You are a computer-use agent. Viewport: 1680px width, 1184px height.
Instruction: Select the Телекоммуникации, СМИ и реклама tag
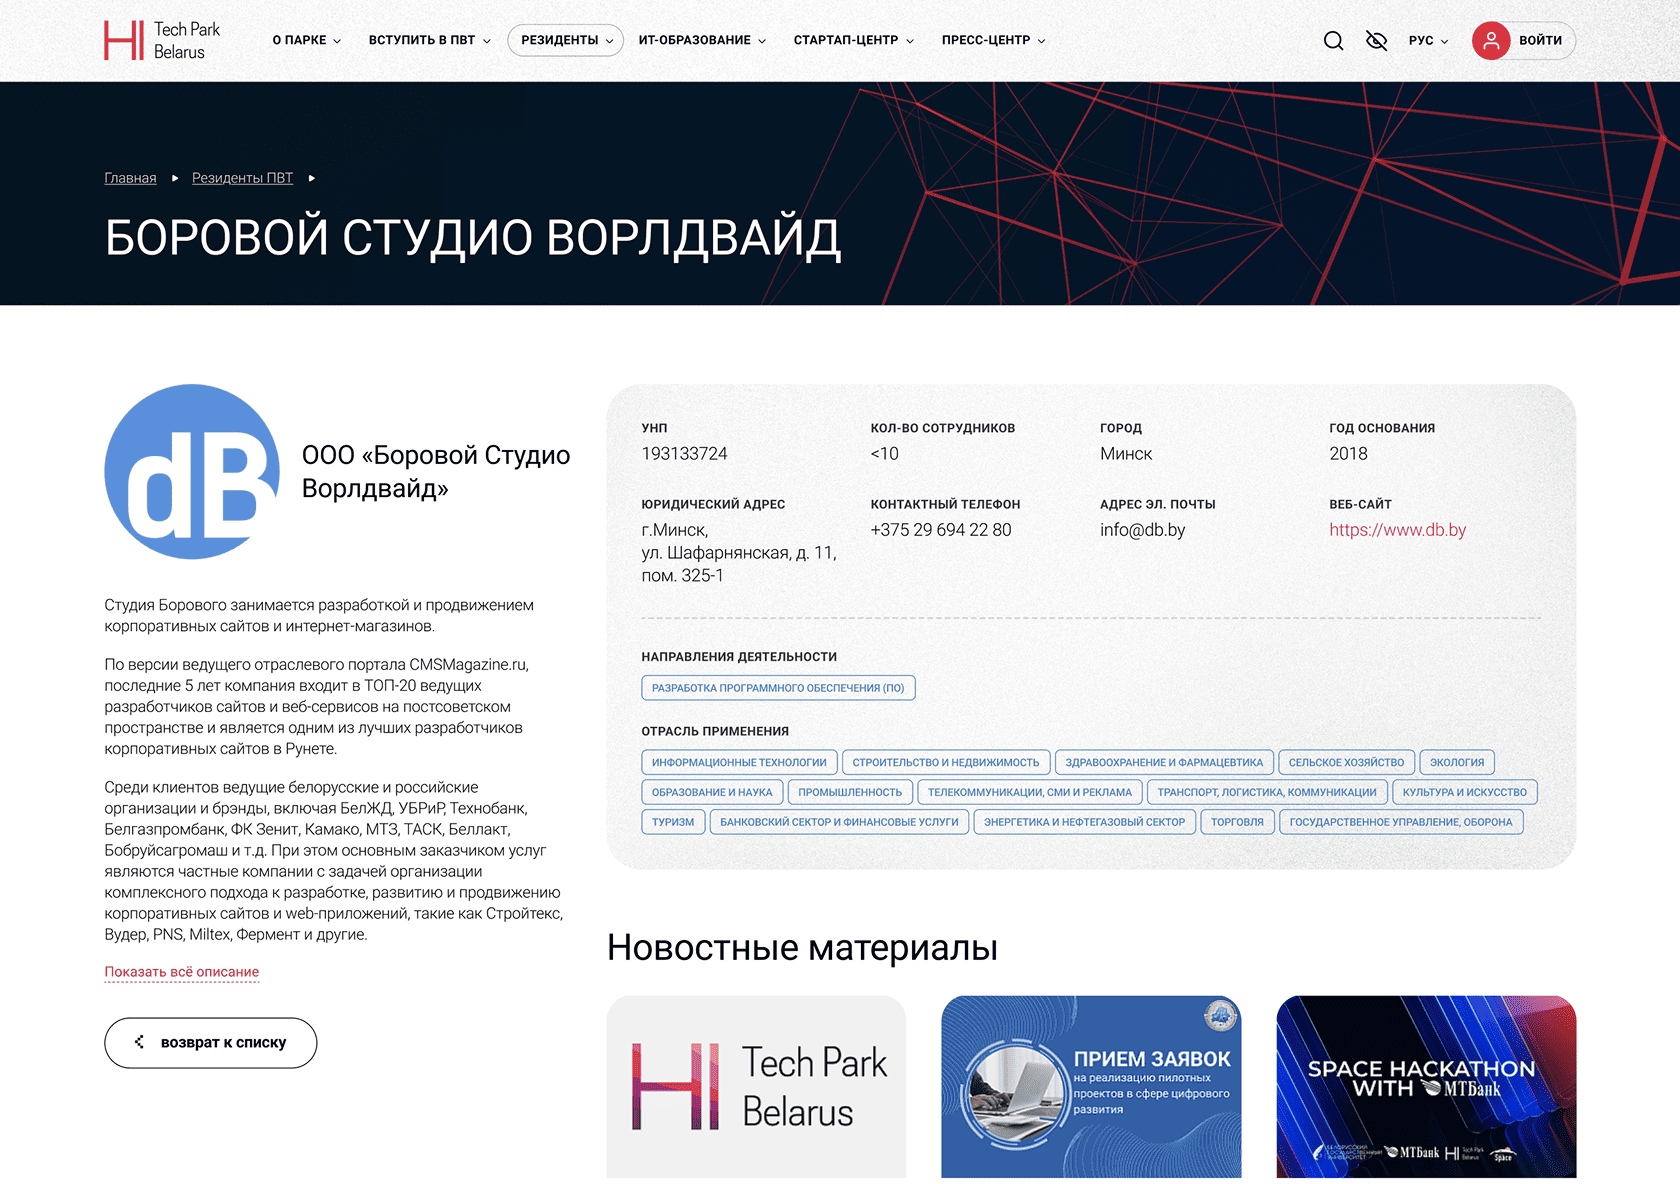tap(1030, 792)
